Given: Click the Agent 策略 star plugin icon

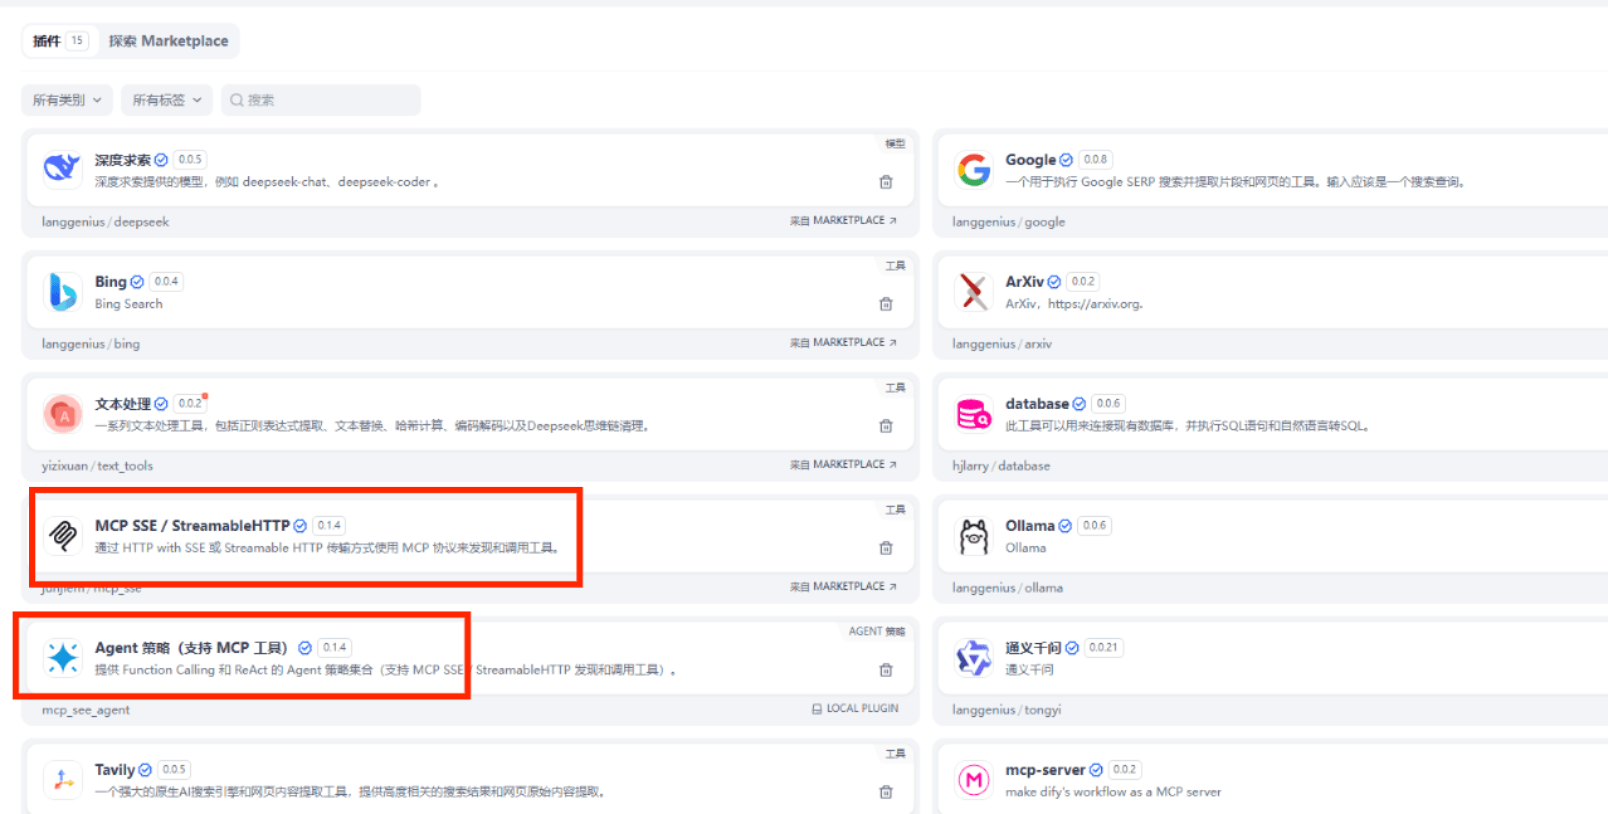Looking at the screenshot, I should point(63,657).
